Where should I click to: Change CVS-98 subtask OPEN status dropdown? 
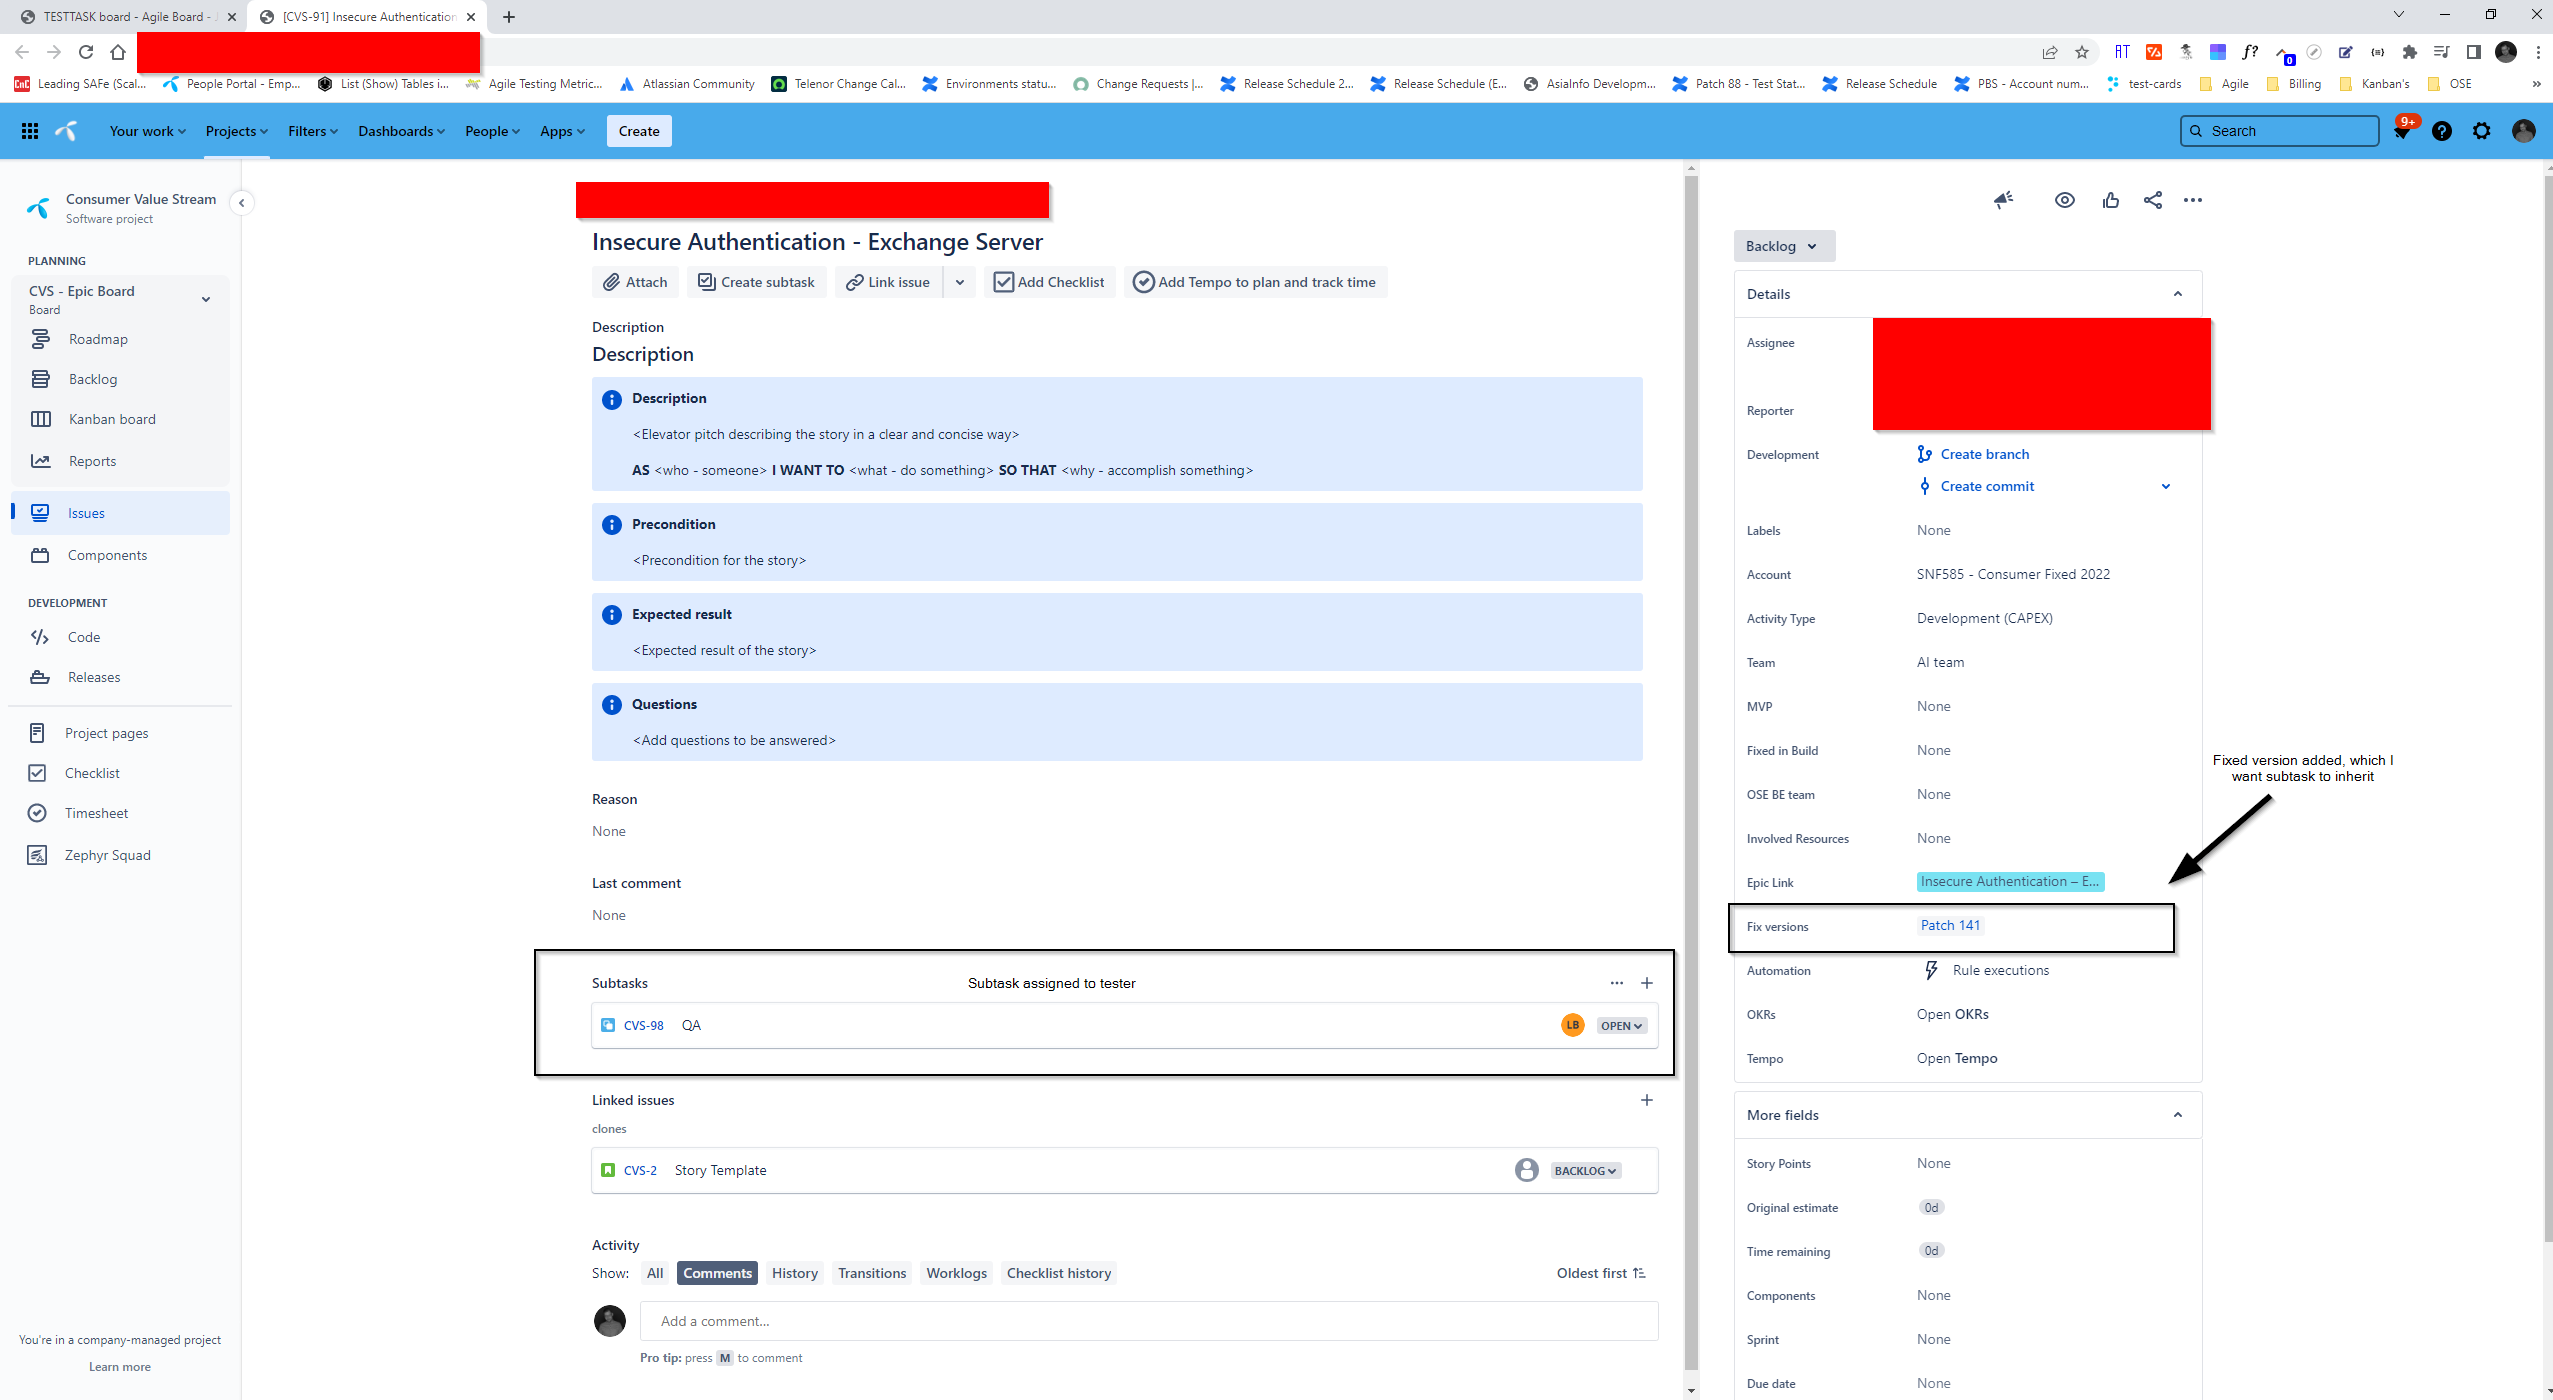1621,1026
